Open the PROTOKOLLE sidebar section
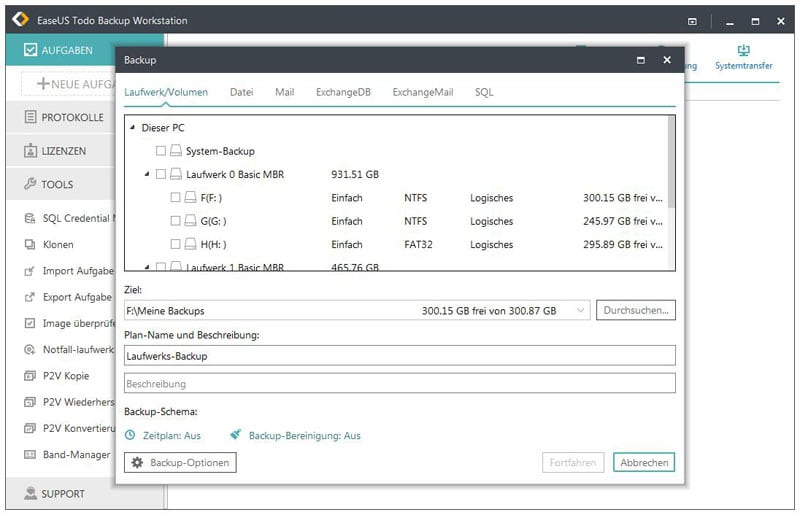 pyautogui.click(x=61, y=117)
